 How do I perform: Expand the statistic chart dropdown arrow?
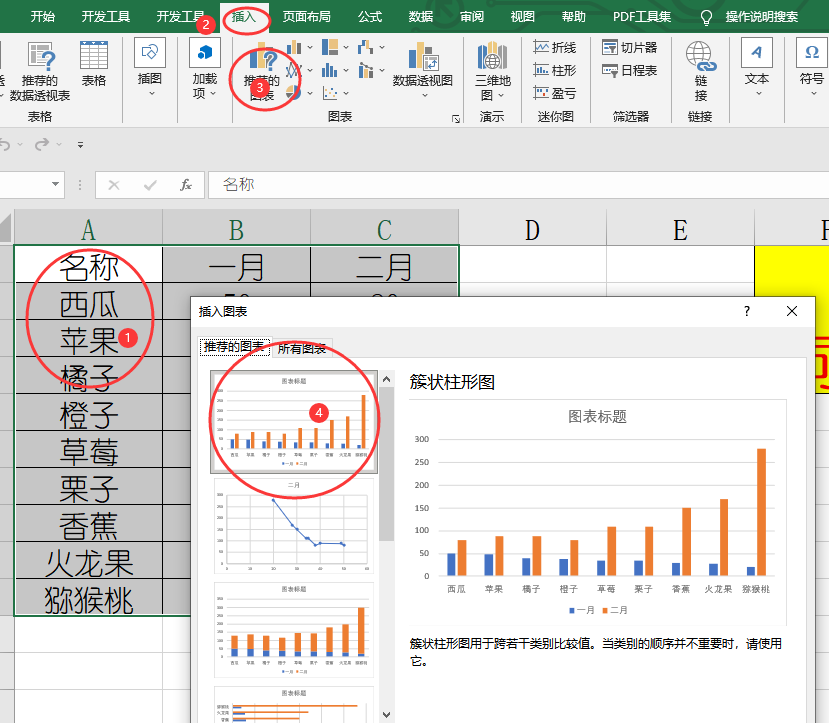click(346, 70)
